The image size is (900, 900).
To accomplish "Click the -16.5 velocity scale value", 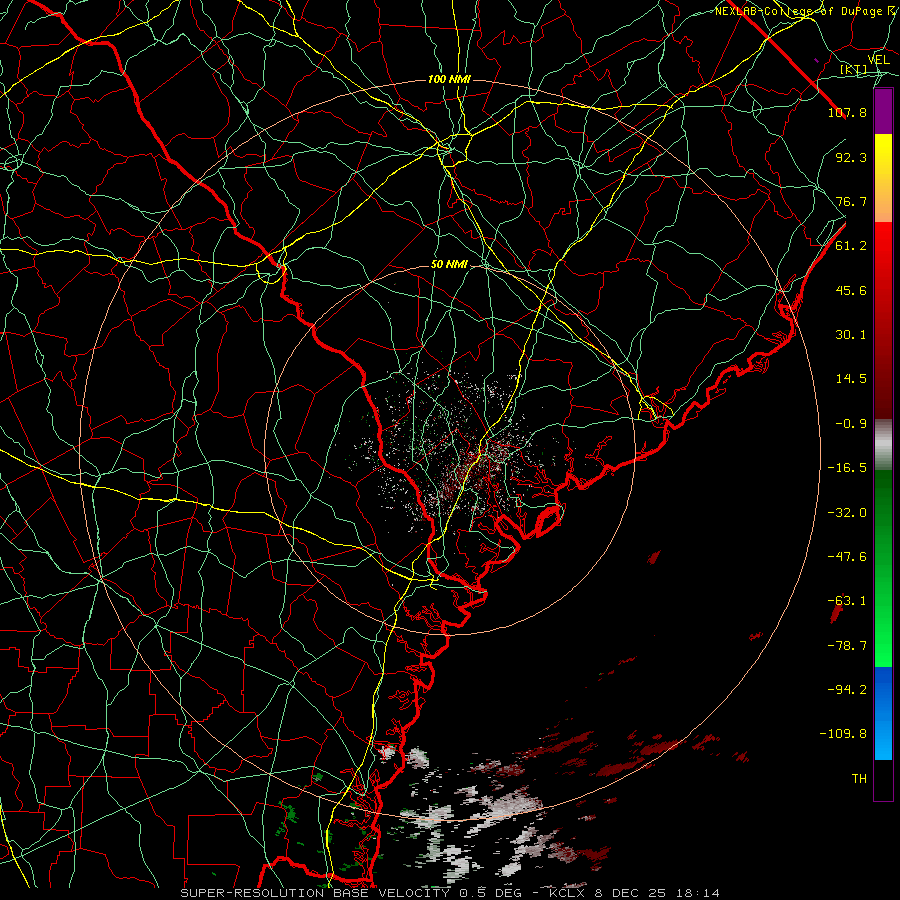I will 847,468.
